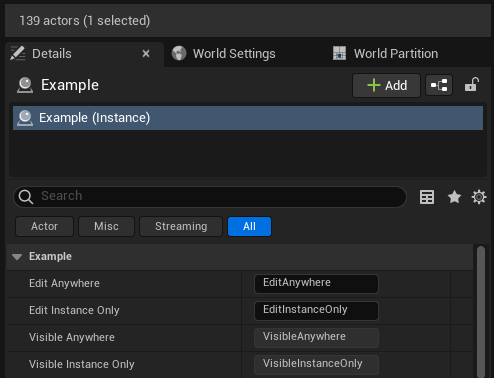494x378 pixels.
Task: Collapse the Example category section
Action: [17, 257]
